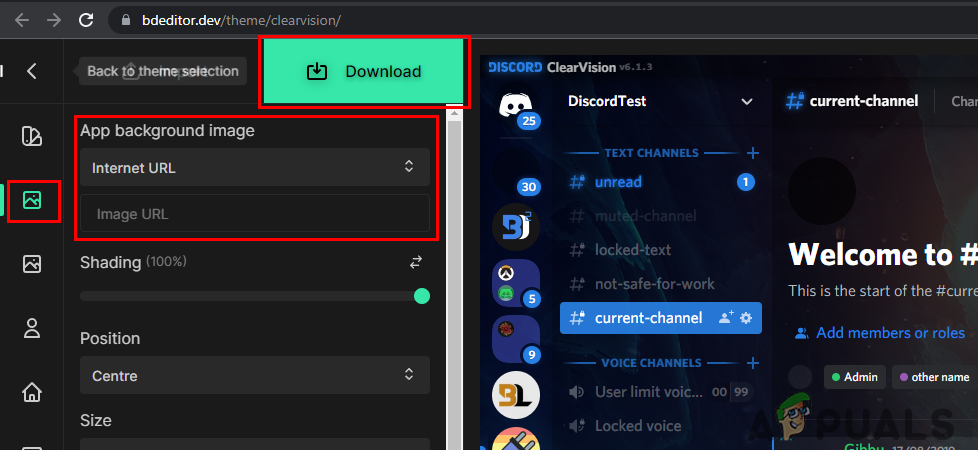The image size is (978, 450).
Task: Download the ClearVision theme
Action: point(364,72)
